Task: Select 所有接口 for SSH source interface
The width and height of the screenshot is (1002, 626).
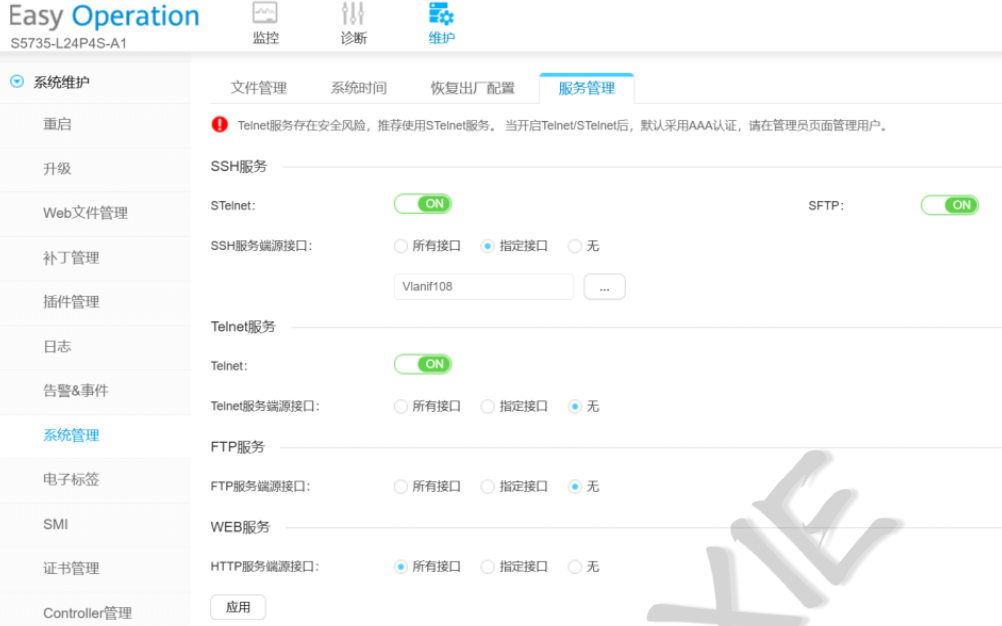Action: pyautogui.click(x=401, y=246)
